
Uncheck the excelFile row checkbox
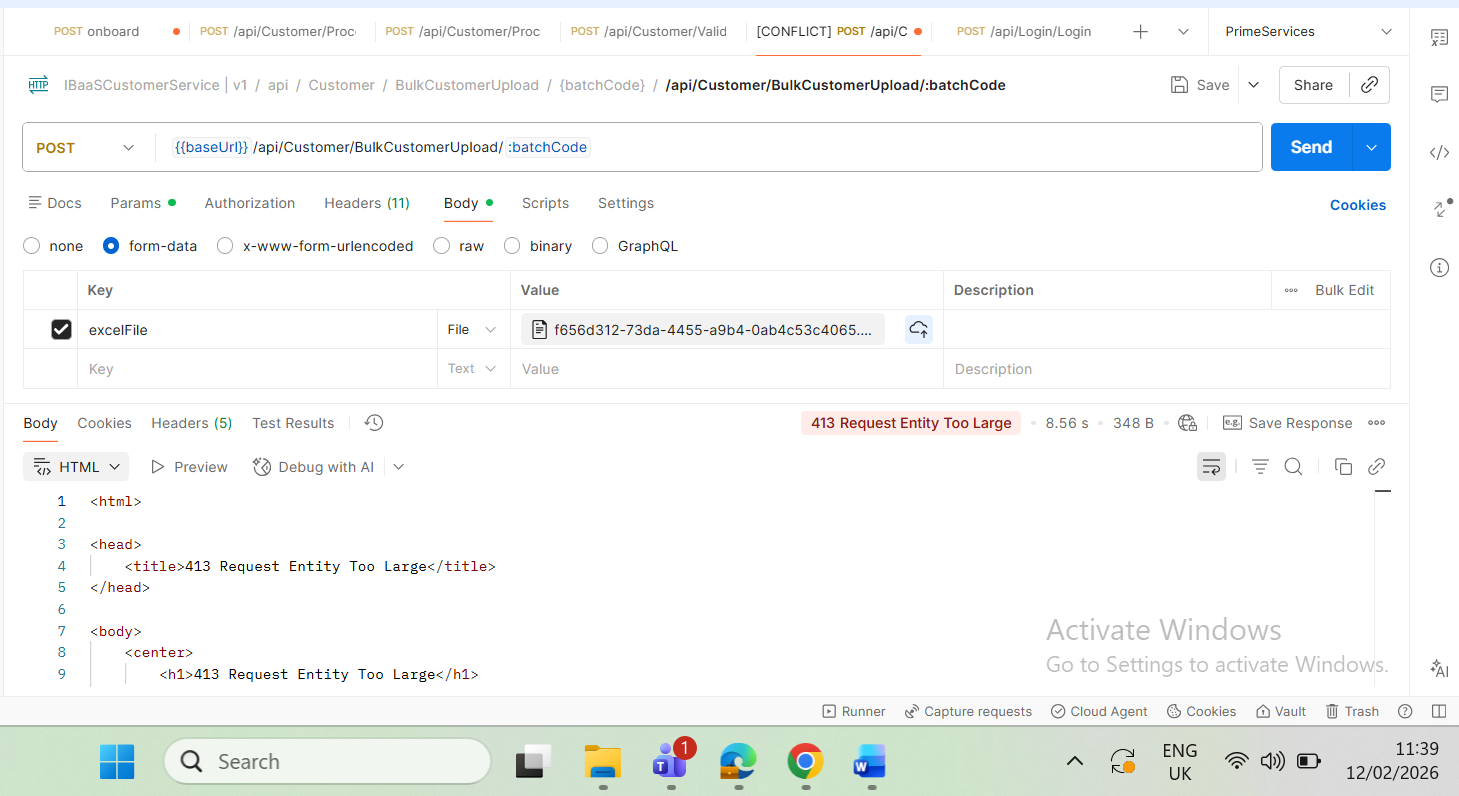tap(61, 329)
